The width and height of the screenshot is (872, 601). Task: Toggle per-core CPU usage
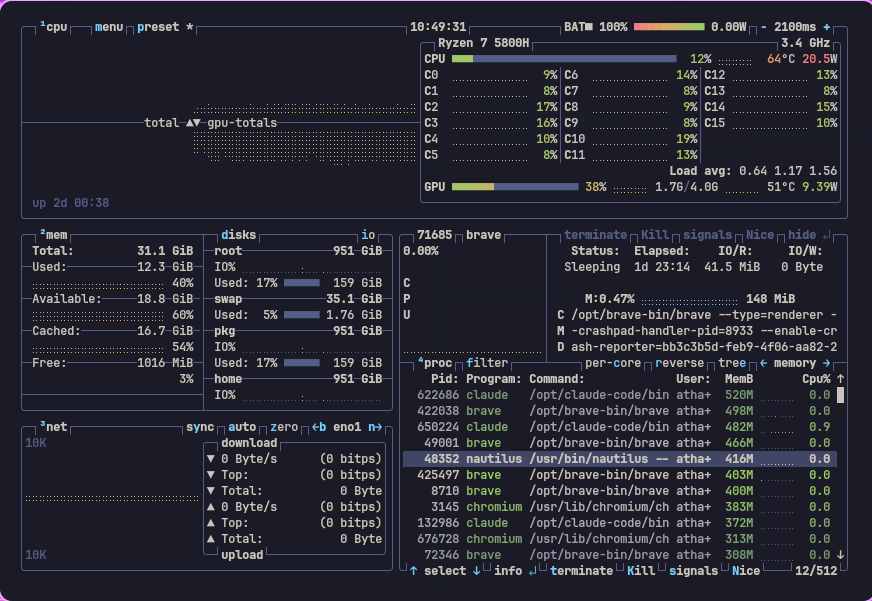[613, 363]
